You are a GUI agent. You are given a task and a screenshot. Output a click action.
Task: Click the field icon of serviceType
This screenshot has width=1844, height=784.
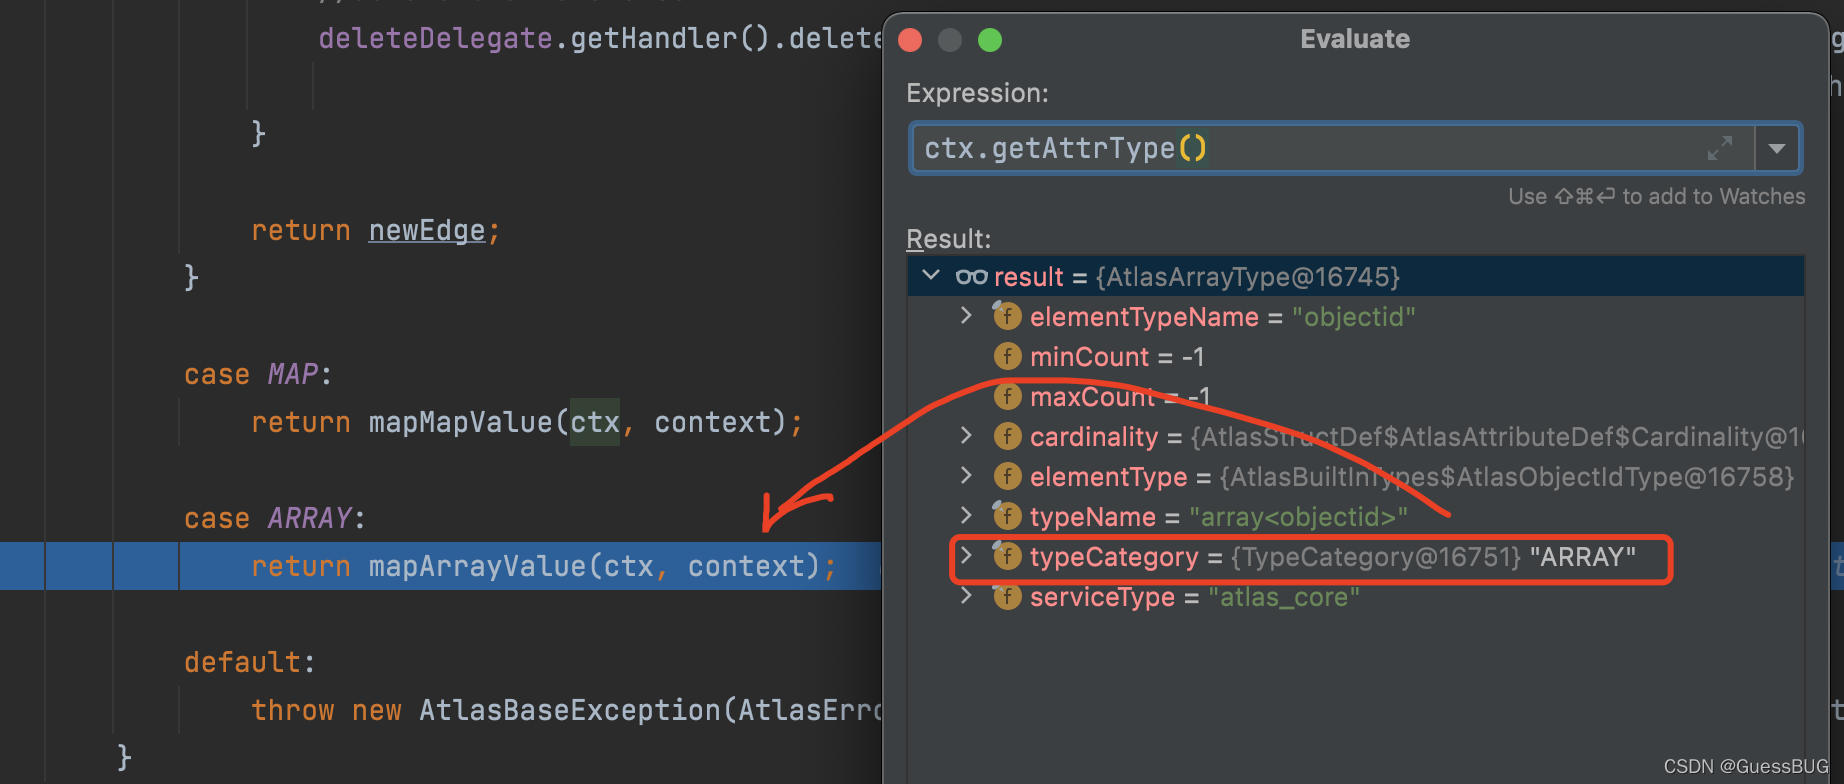(x=1006, y=596)
